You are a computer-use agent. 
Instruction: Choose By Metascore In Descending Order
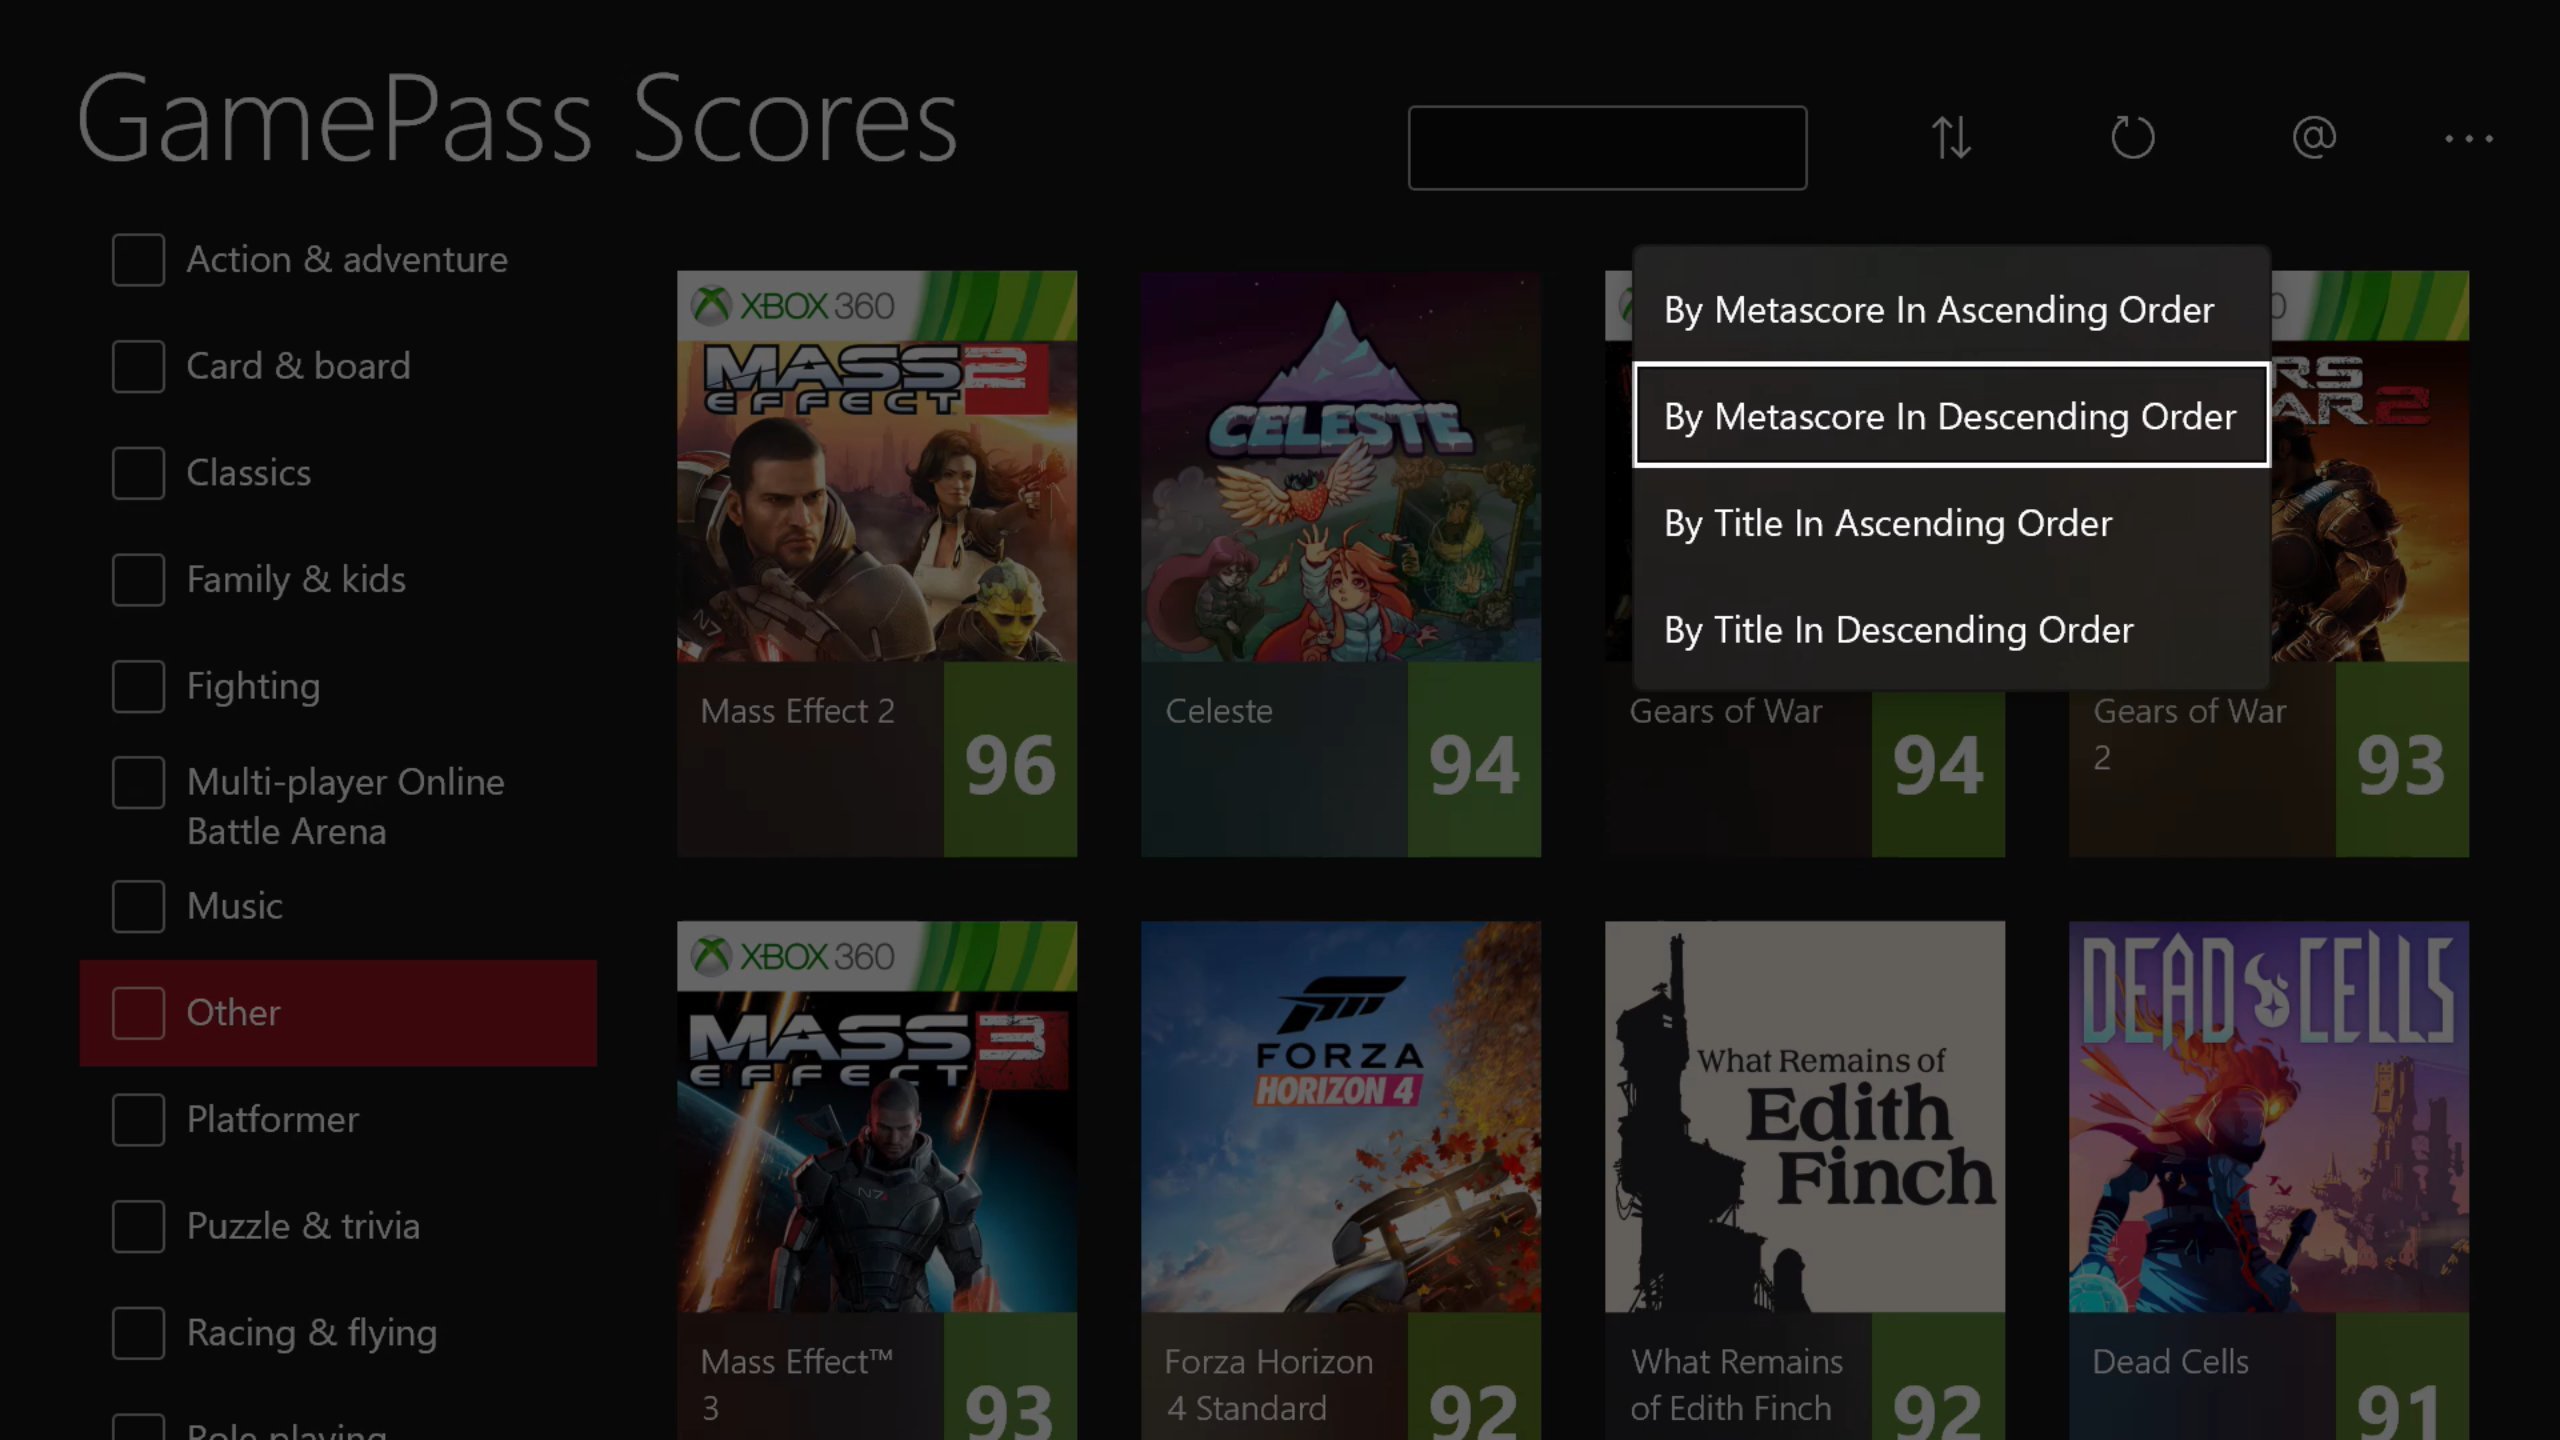(1950, 417)
